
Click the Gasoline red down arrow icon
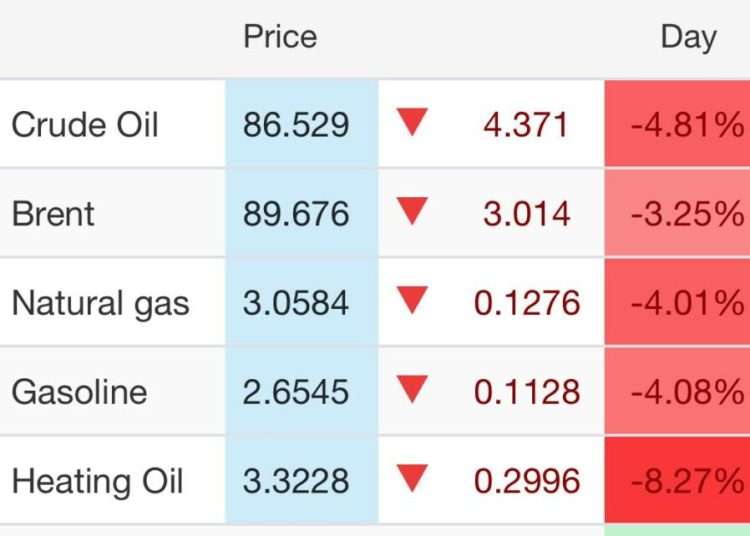[x=412, y=389]
